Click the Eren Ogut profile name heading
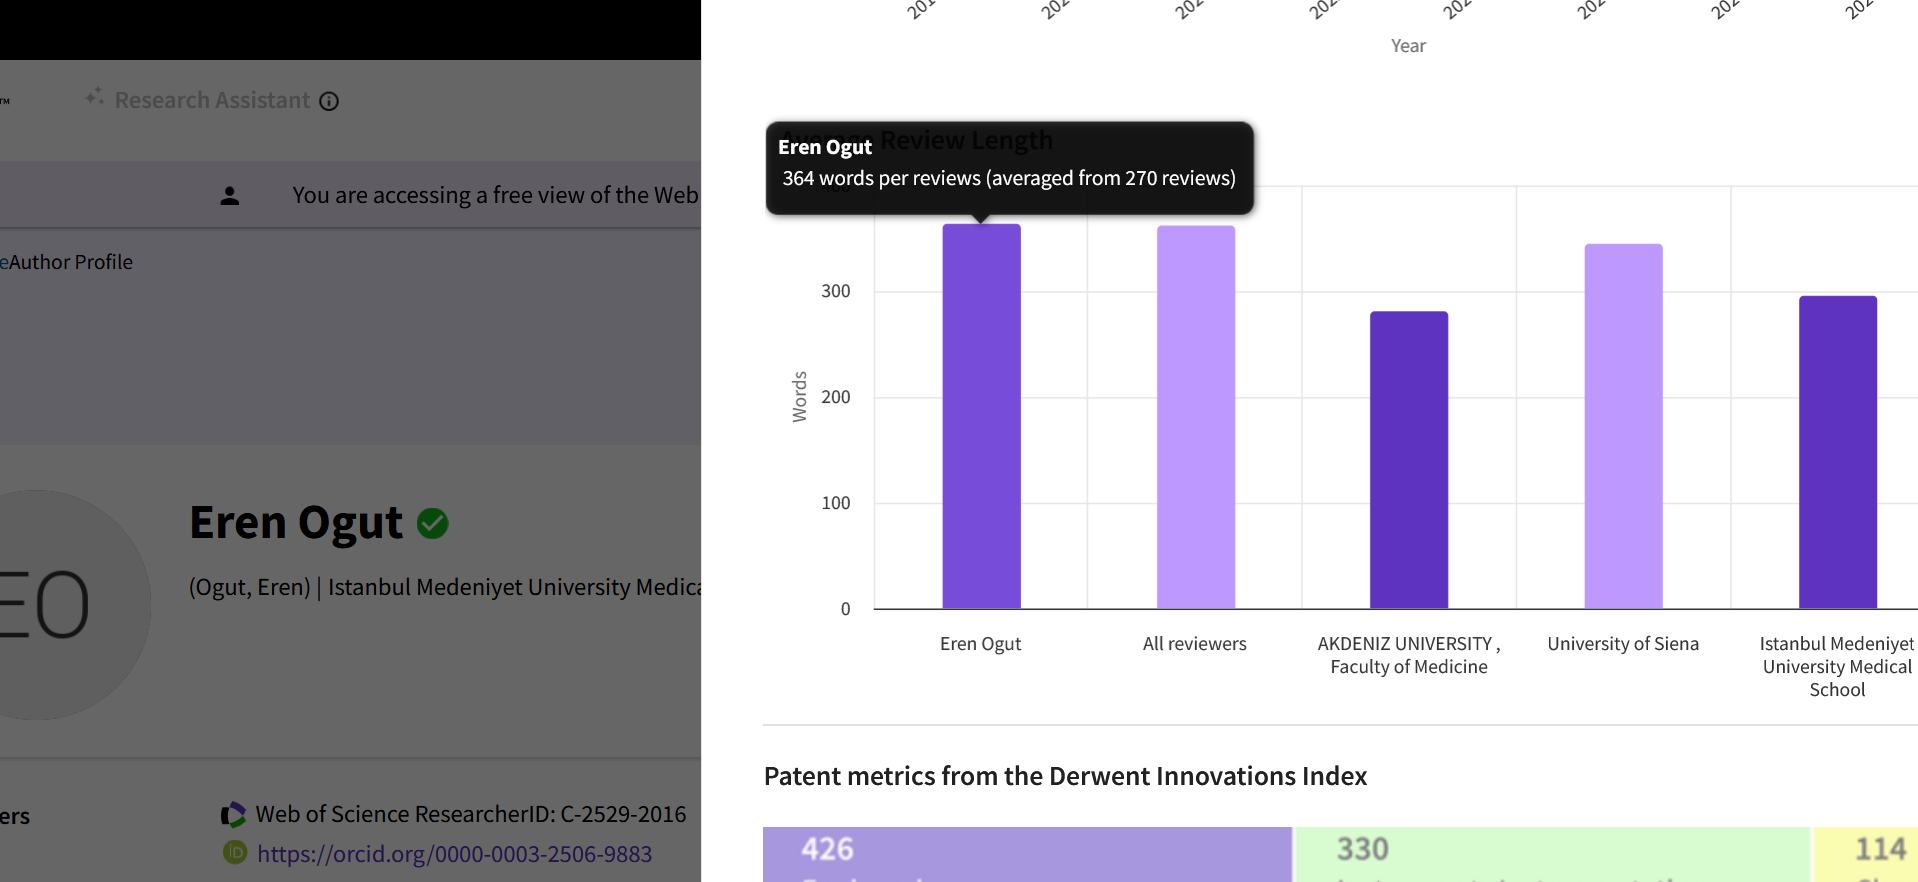1918x882 pixels. (x=296, y=523)
